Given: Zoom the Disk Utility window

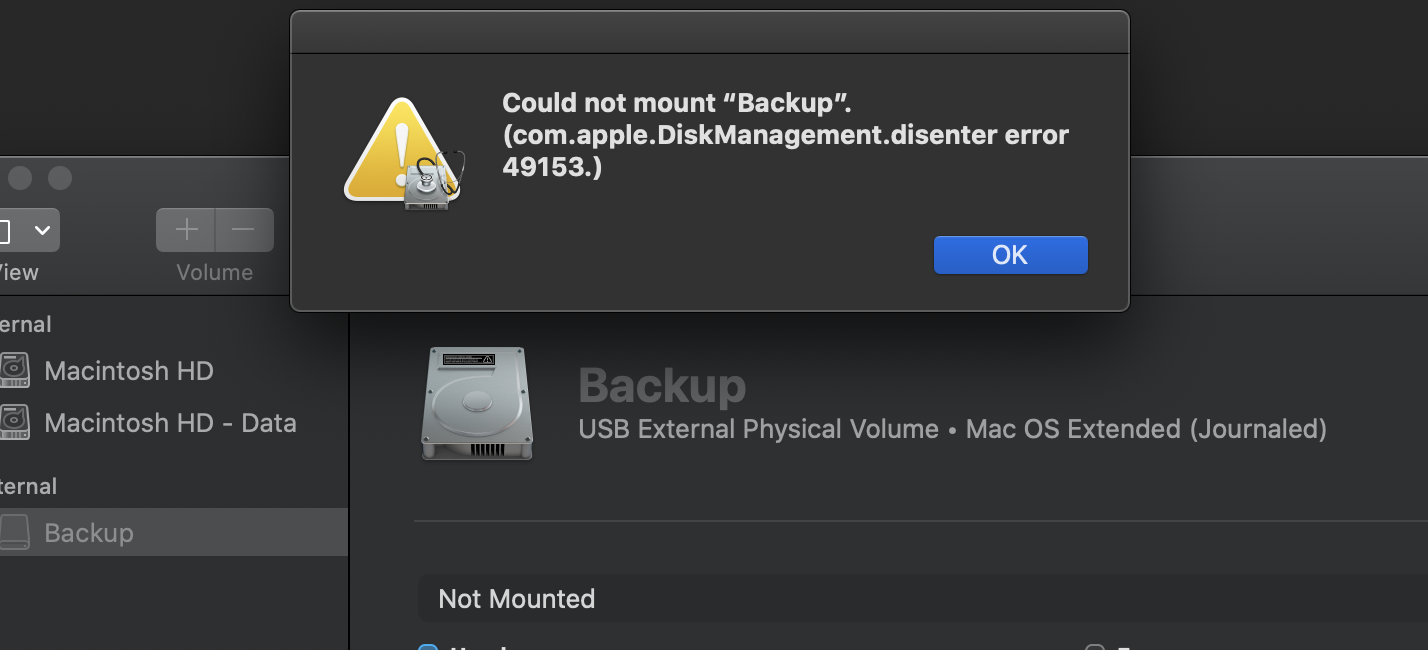Looking at the screenshot, I should (x=60, y=178).
